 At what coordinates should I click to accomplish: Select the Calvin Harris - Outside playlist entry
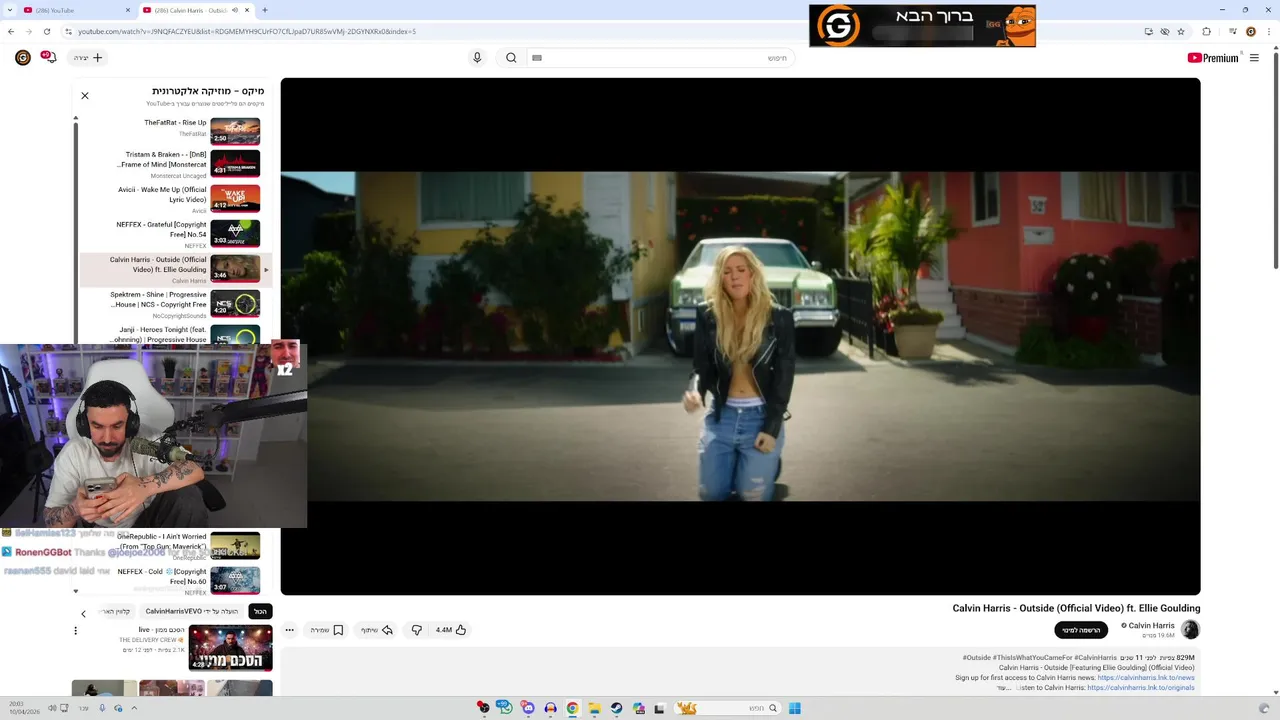coord(175,269)
